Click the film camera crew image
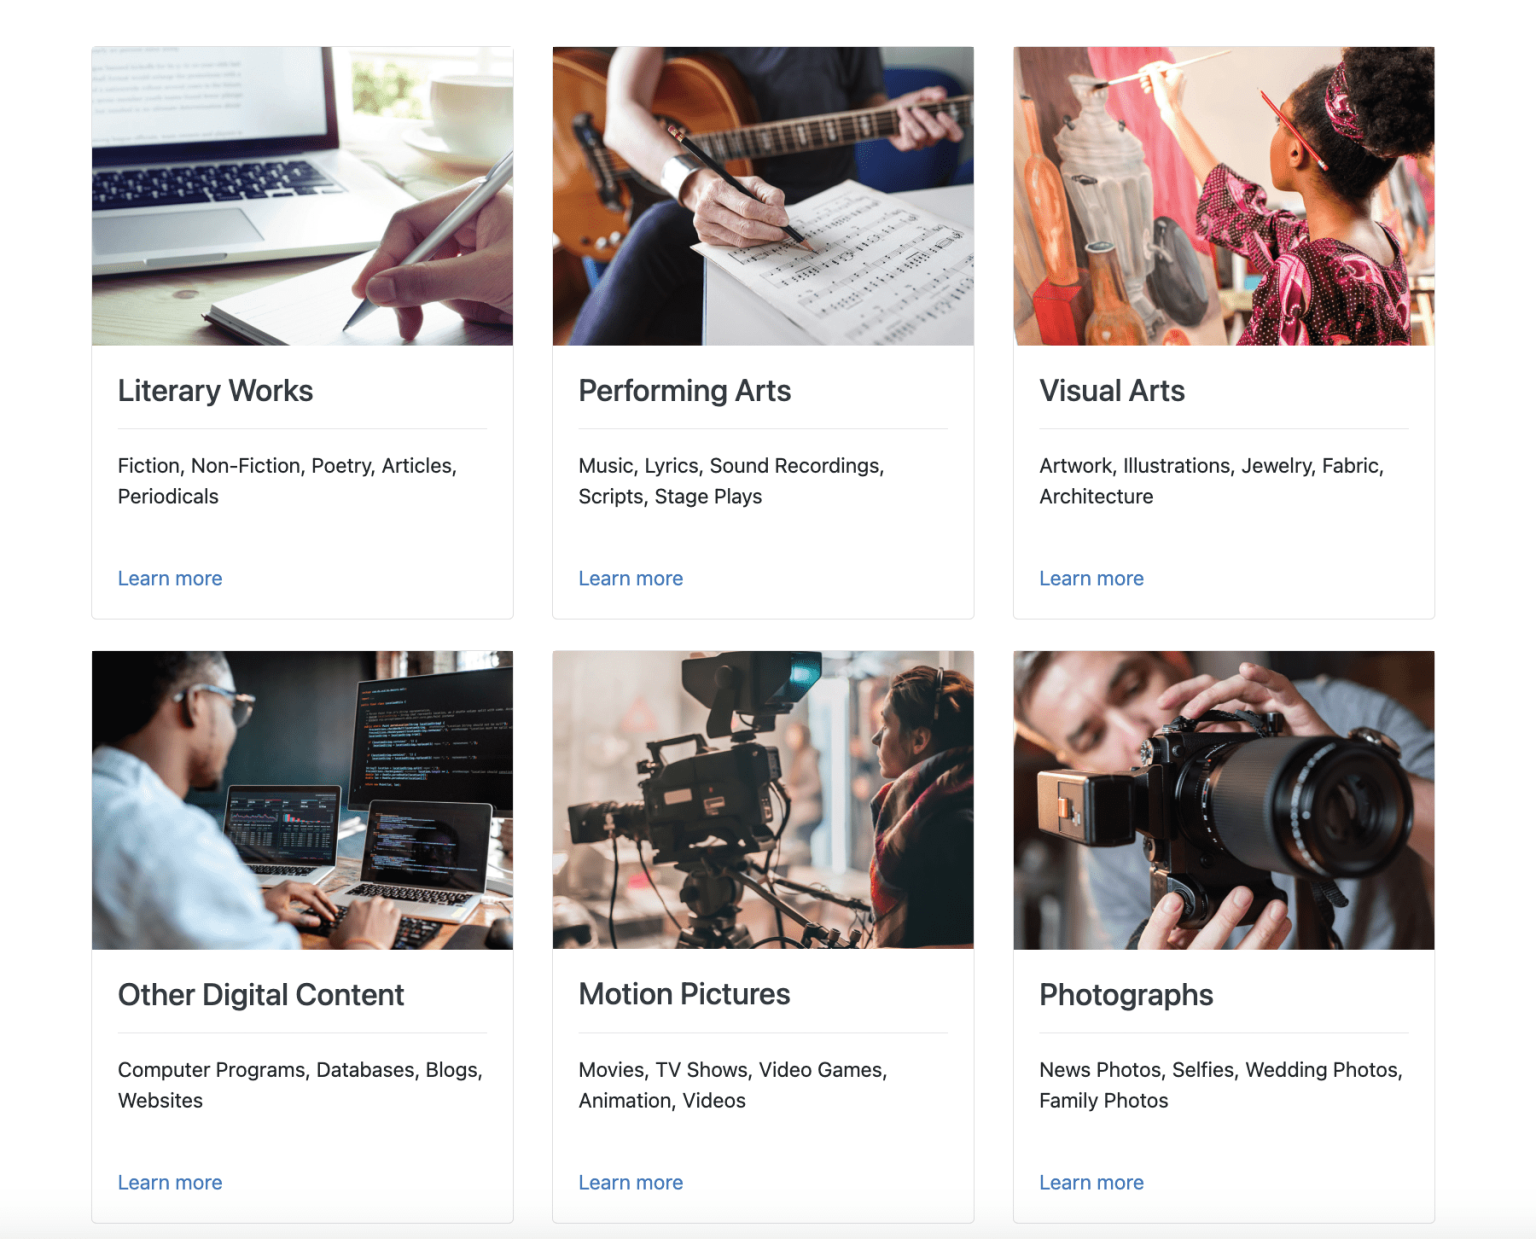The image size is (1536, 1239). (763, 799)
